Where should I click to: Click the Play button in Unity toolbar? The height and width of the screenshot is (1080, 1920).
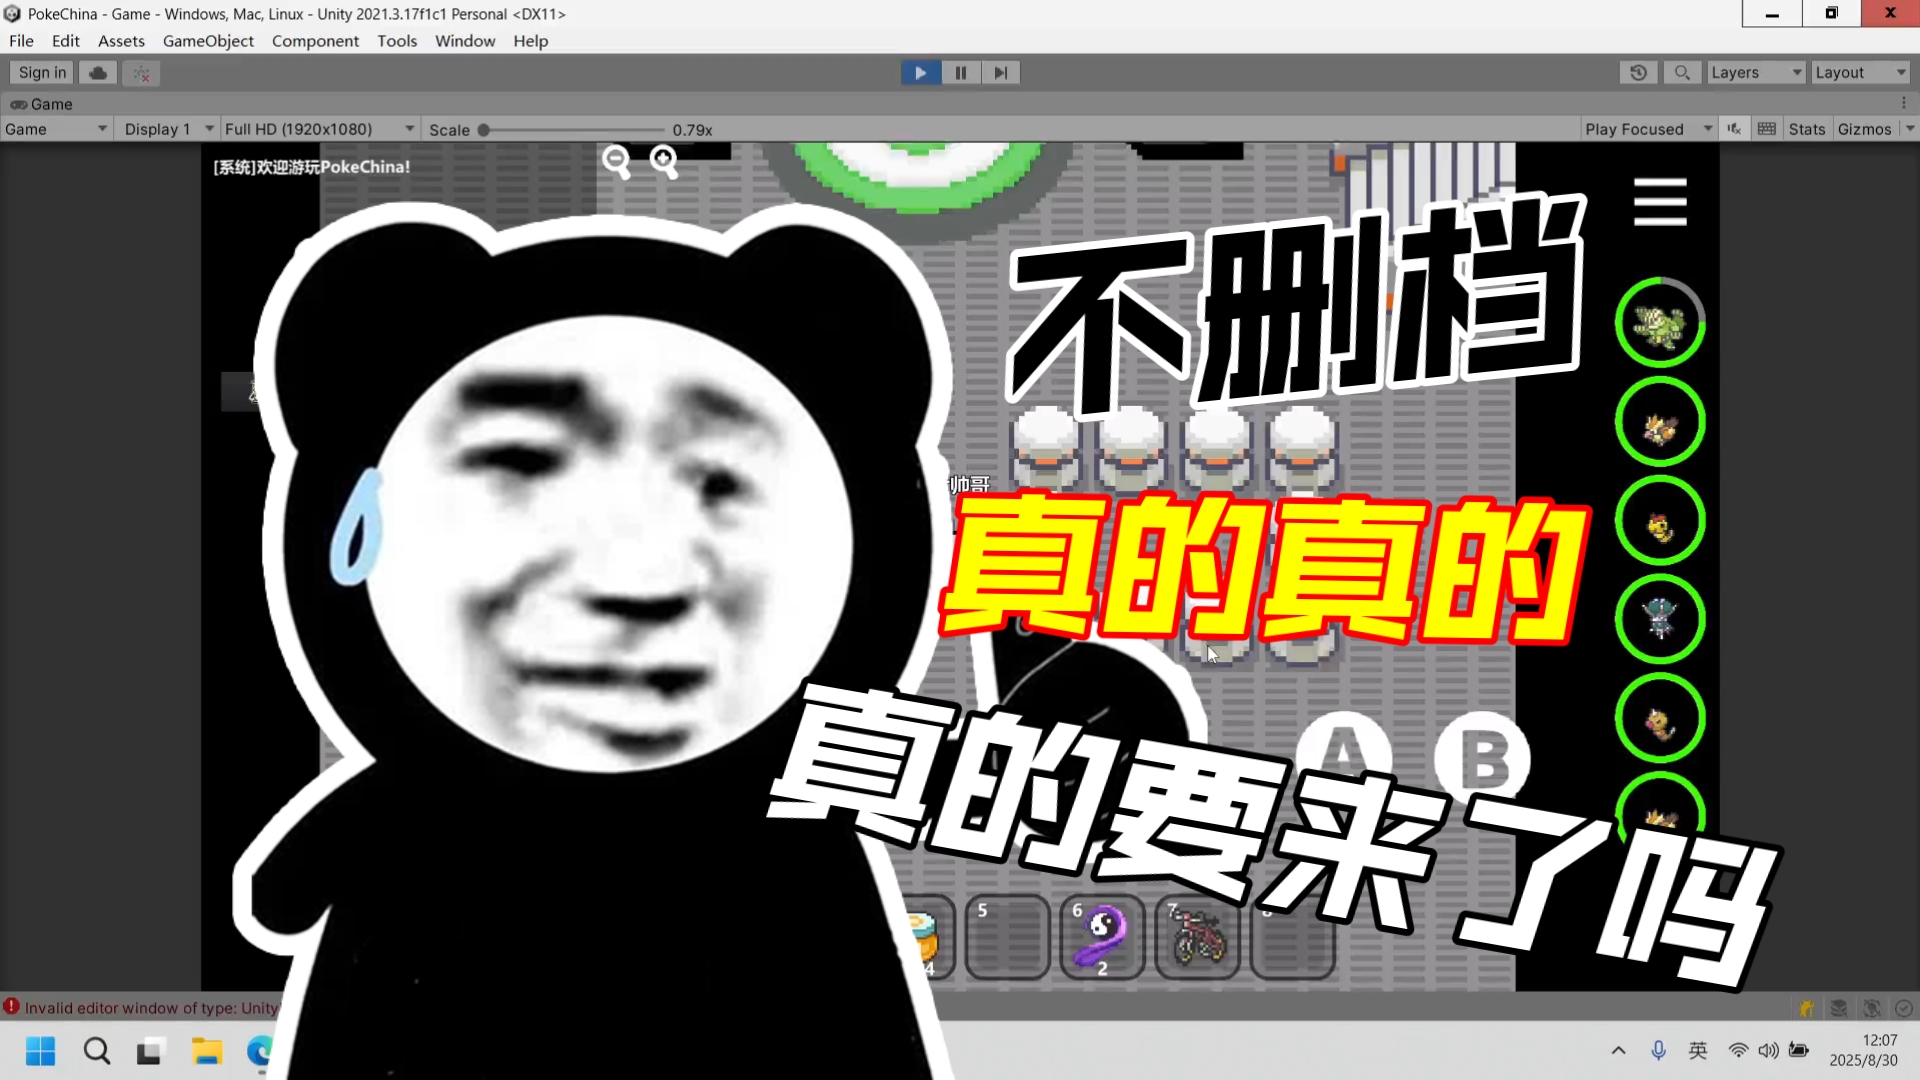[920, 72]
